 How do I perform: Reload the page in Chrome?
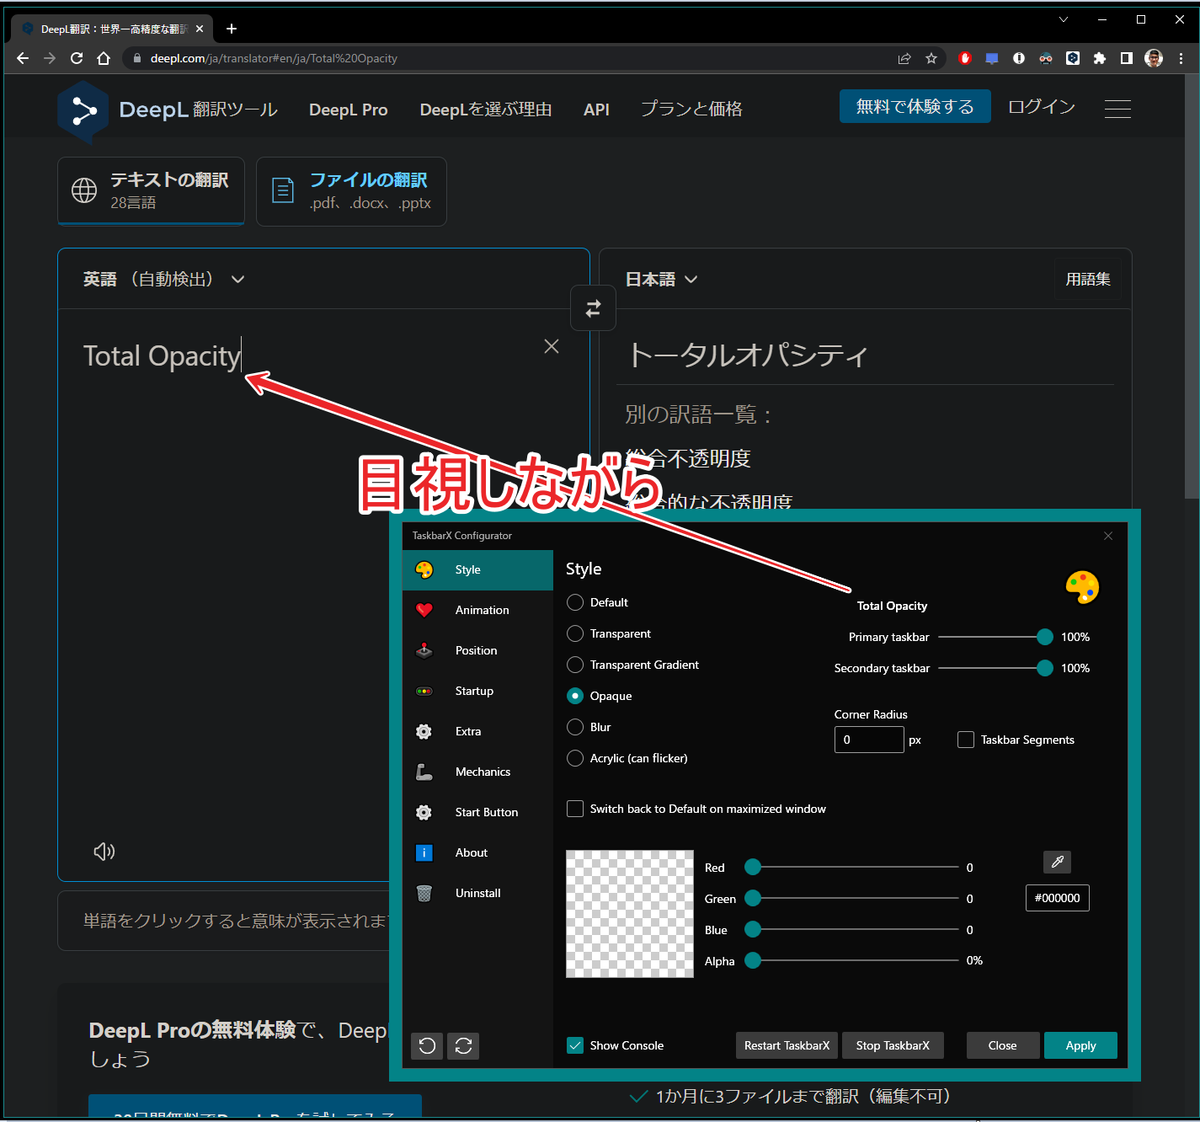coord(76,58)
